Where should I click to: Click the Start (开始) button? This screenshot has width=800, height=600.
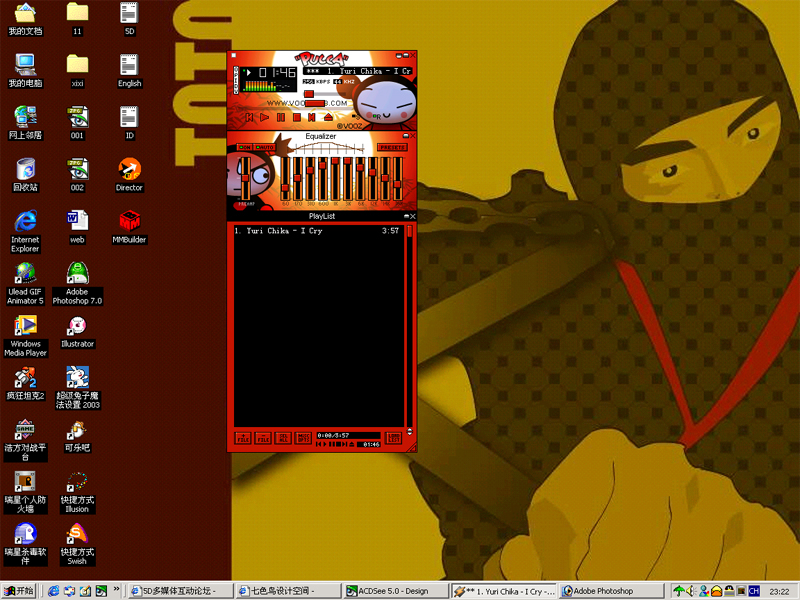click(19, 591)
